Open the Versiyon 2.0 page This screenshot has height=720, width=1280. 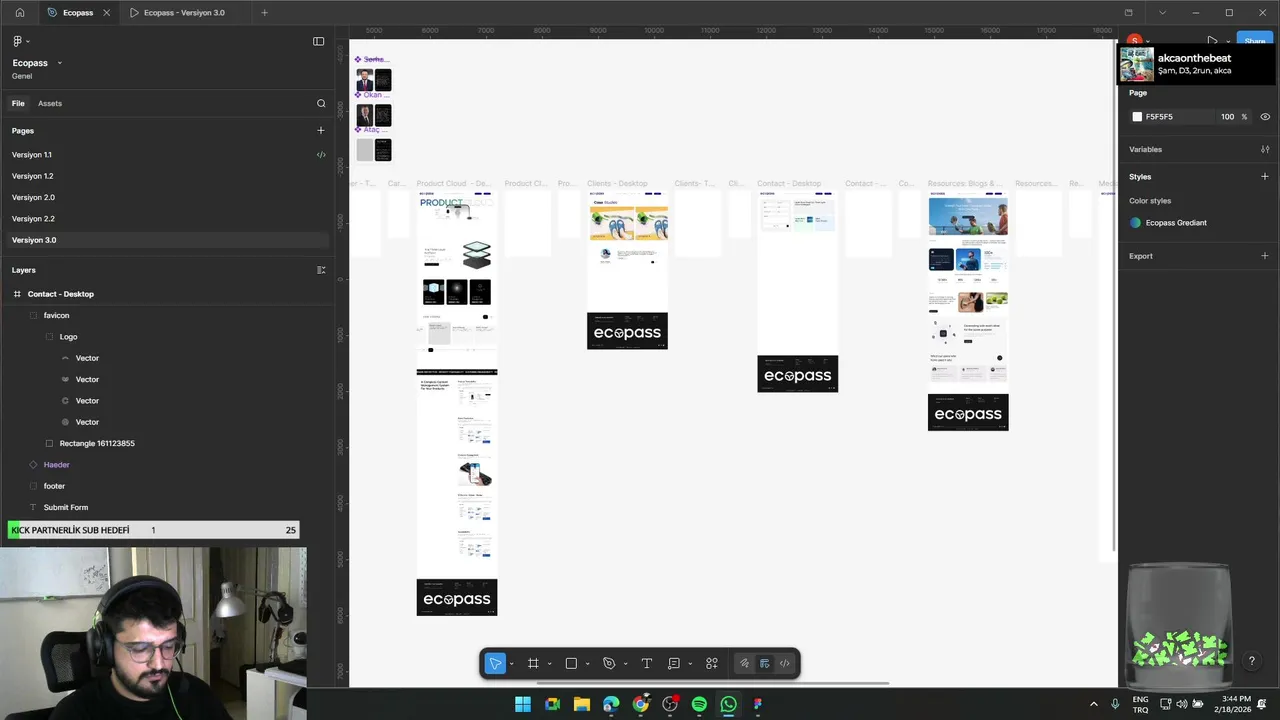(33, 197)
